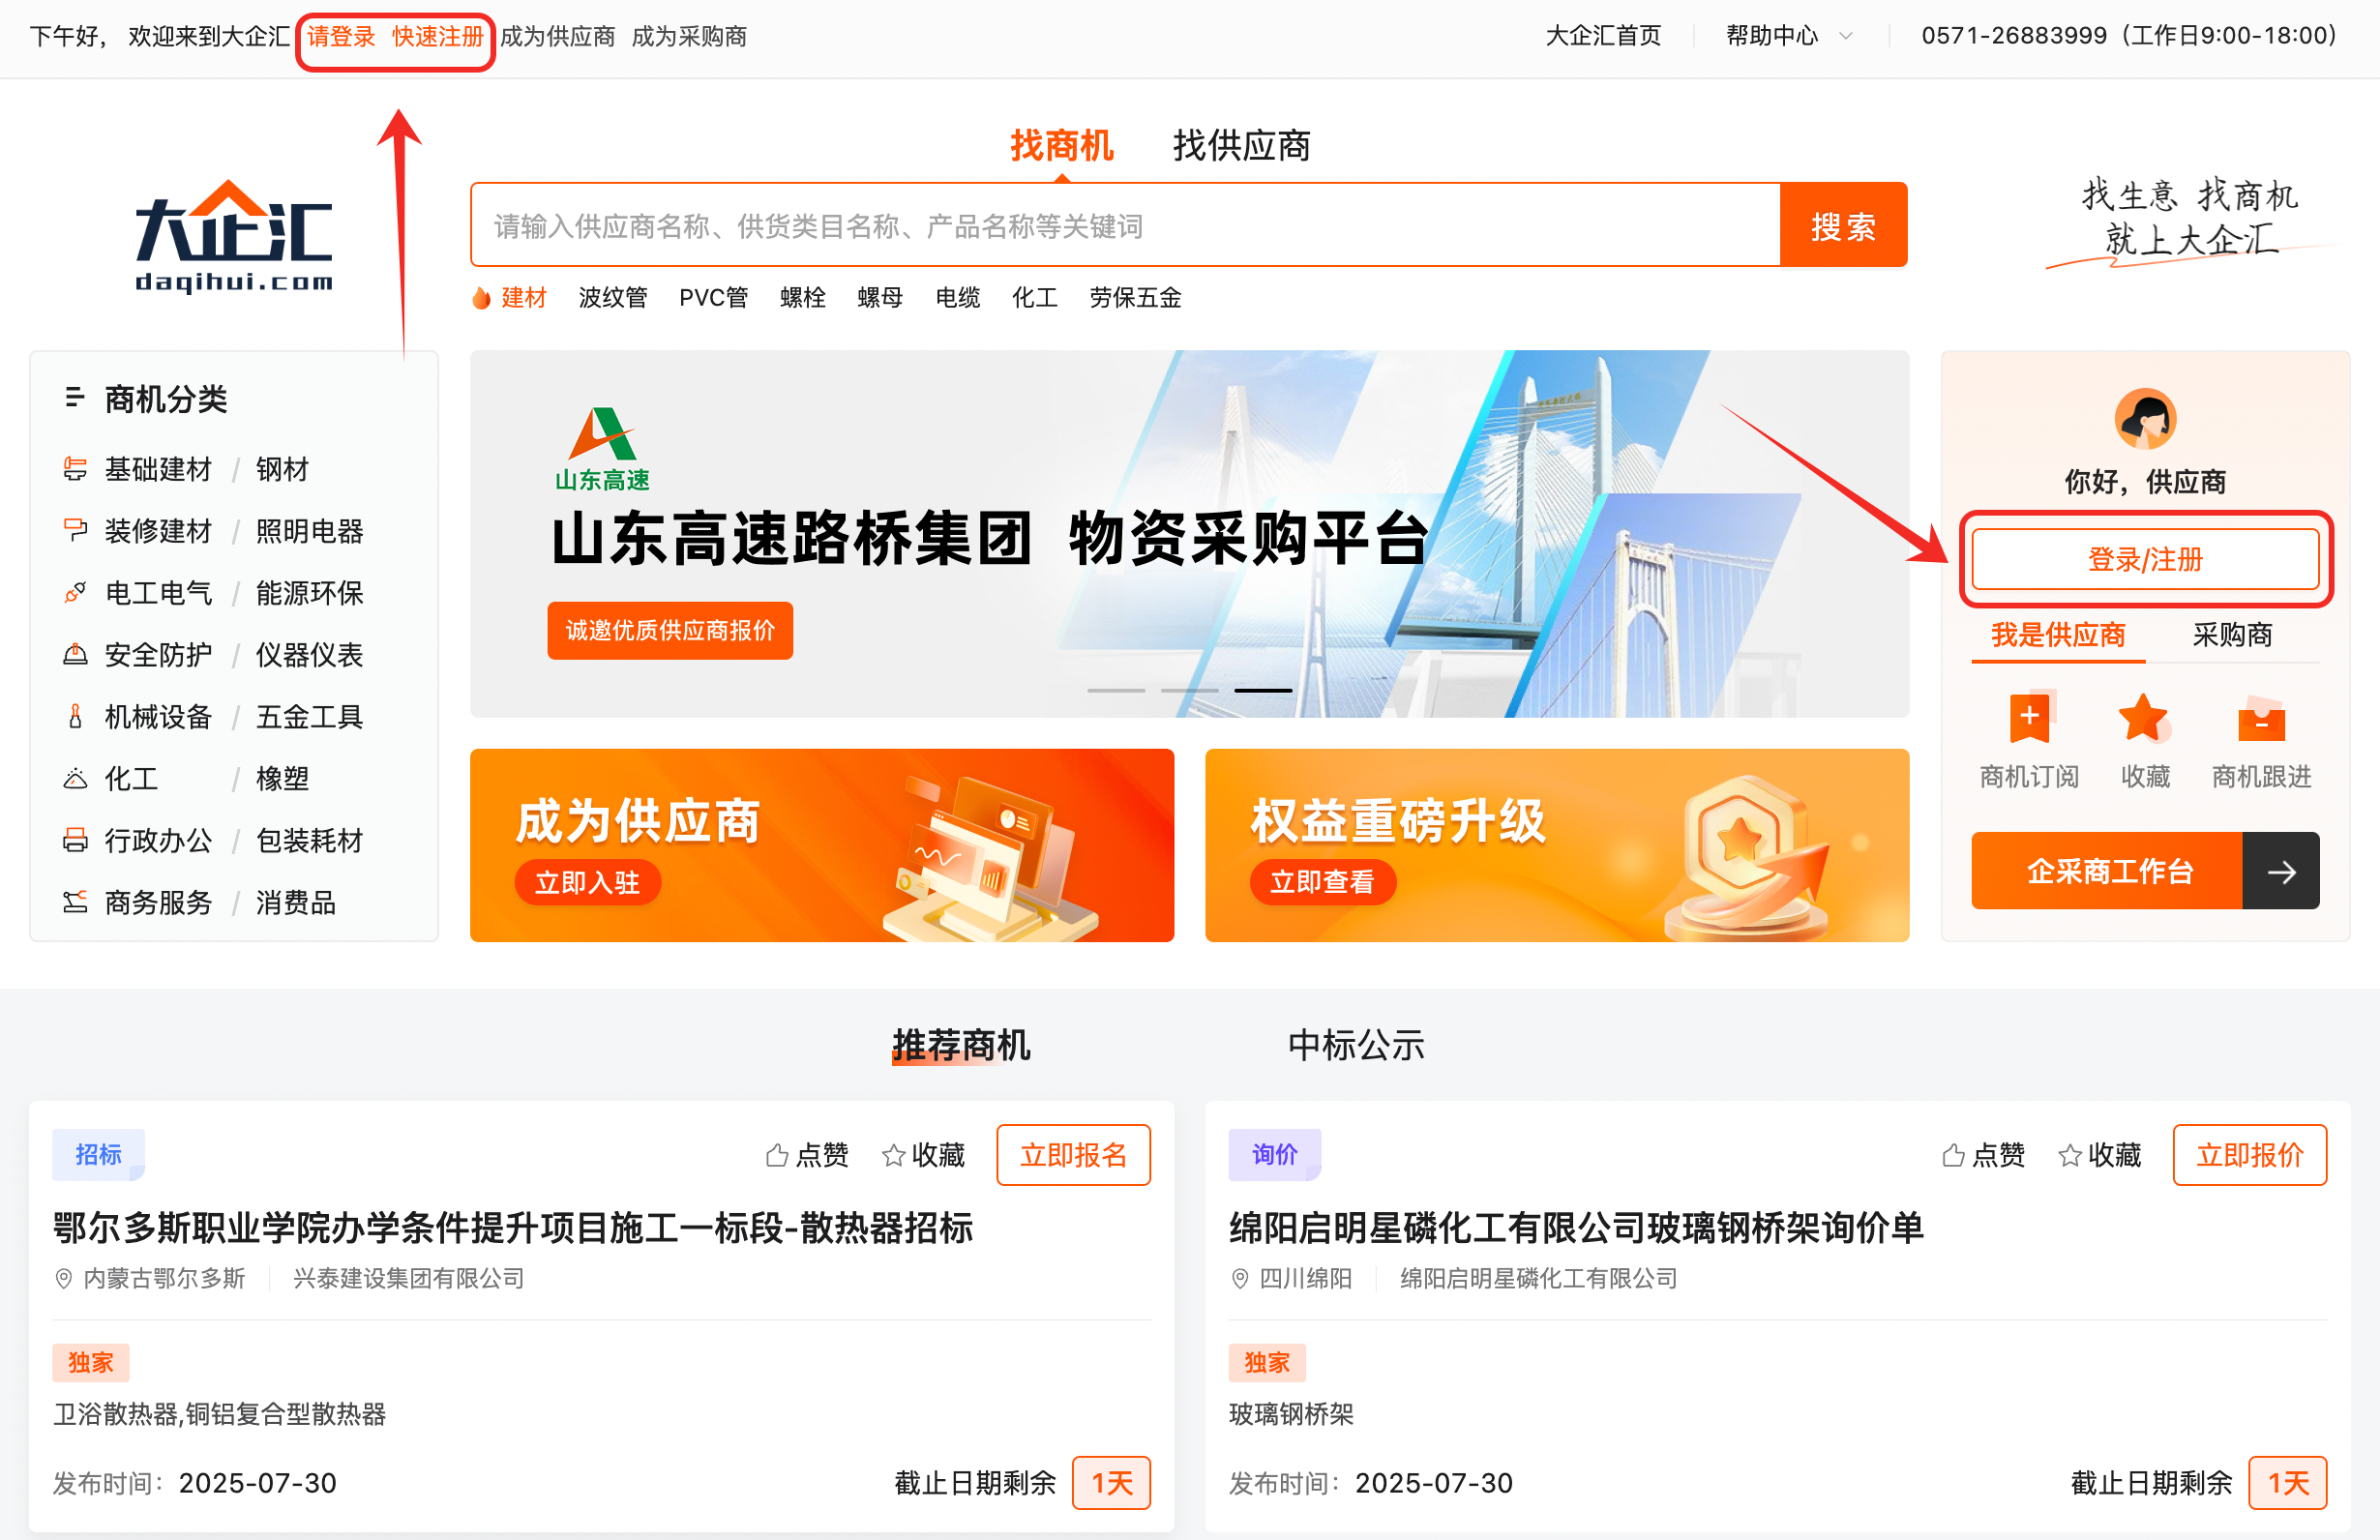The width and height of the screenshot is (2380, 1540).
Task: Click hot keyword PVC管
Action: 713,298
